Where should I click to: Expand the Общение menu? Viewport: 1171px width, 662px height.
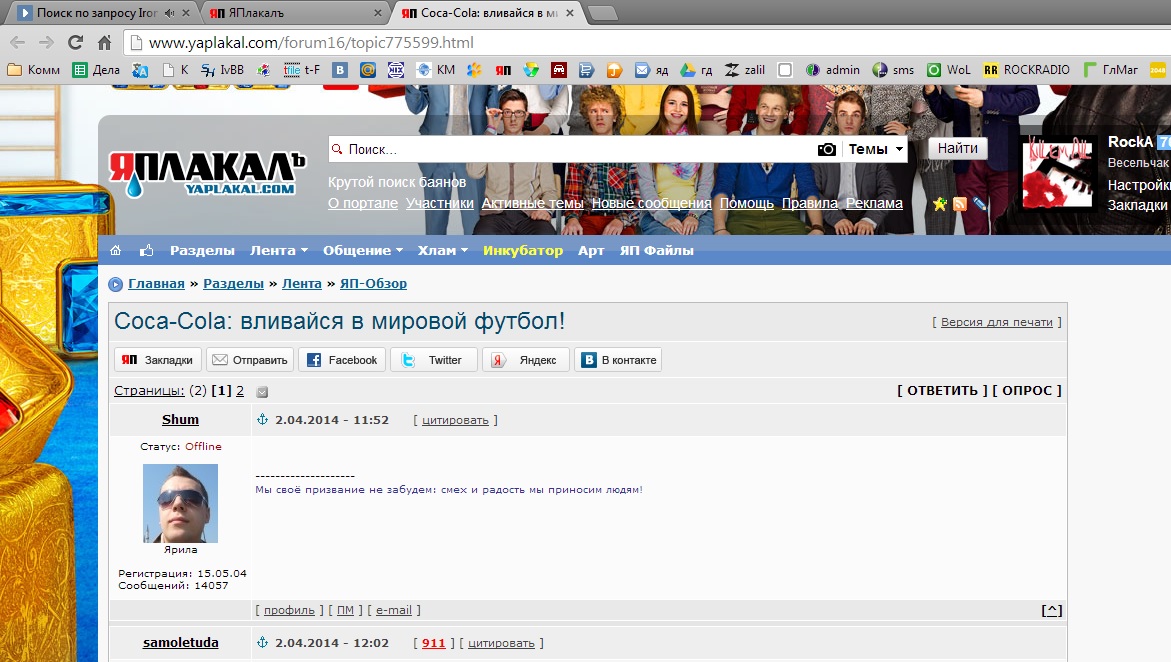pyautogui.click(x=363, y=250)
